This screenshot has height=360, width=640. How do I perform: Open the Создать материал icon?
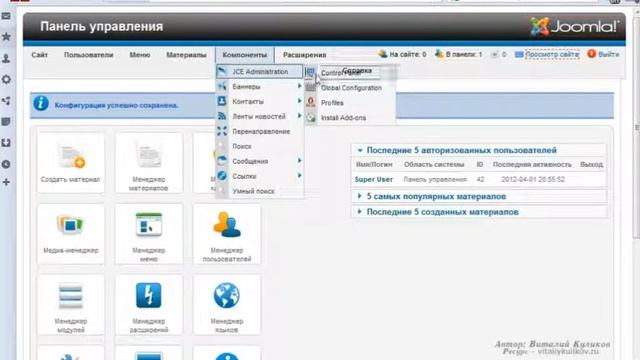pos(71,162)
